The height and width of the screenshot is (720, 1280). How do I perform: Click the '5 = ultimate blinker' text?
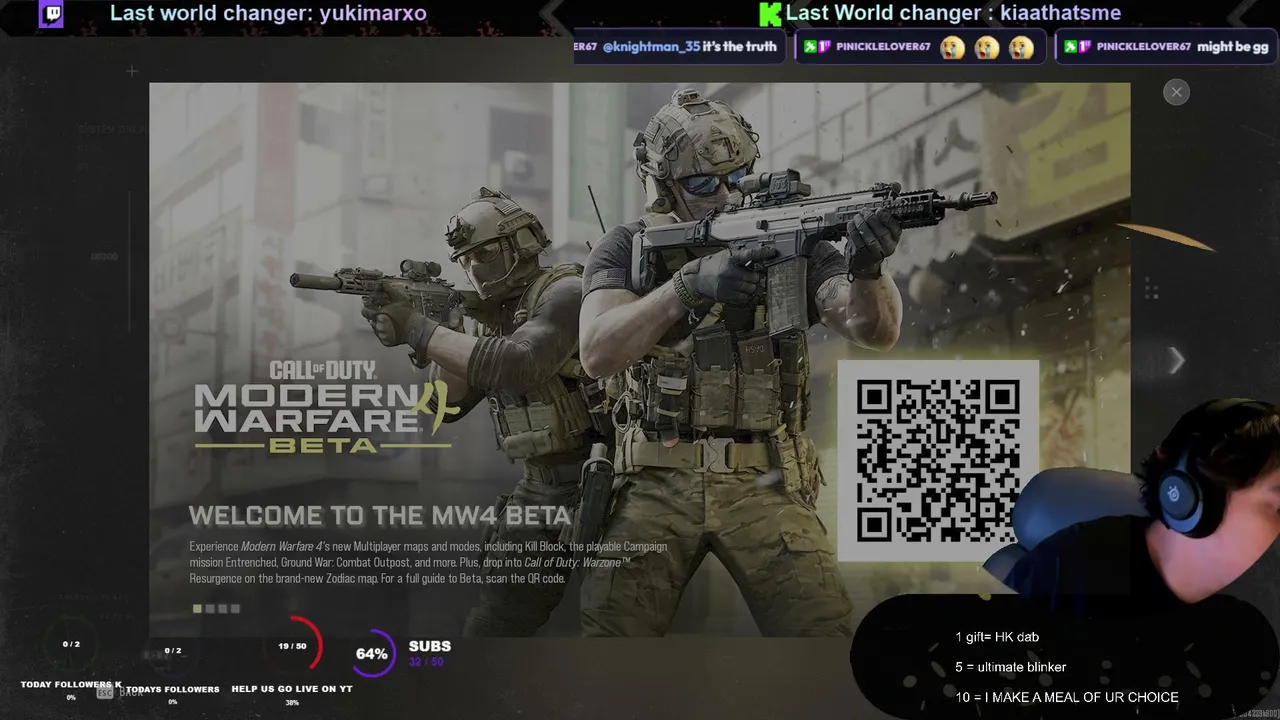1011,667
